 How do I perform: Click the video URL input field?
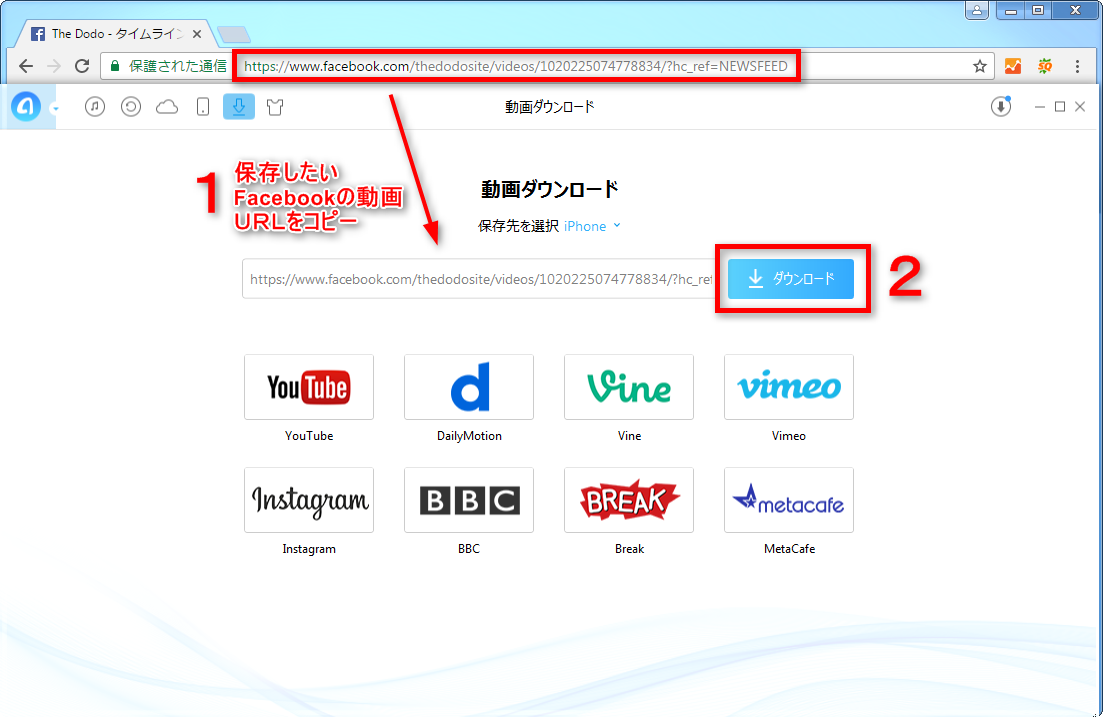pyautogui.click(x=480, y=279)
